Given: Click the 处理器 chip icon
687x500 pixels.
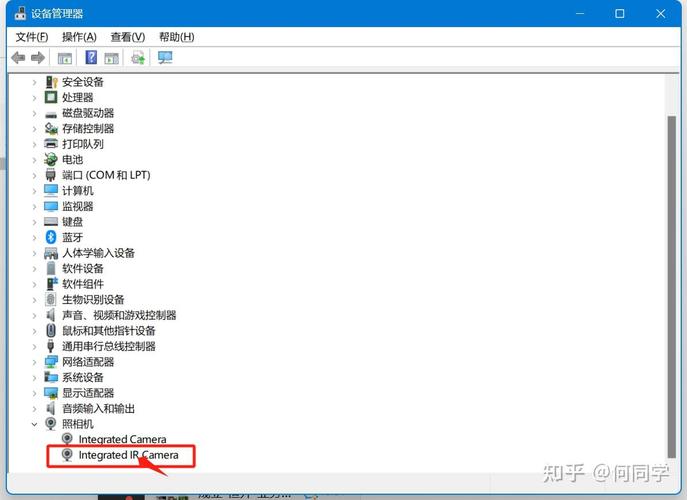Looking at the screenshot, I should click(51, 97).
